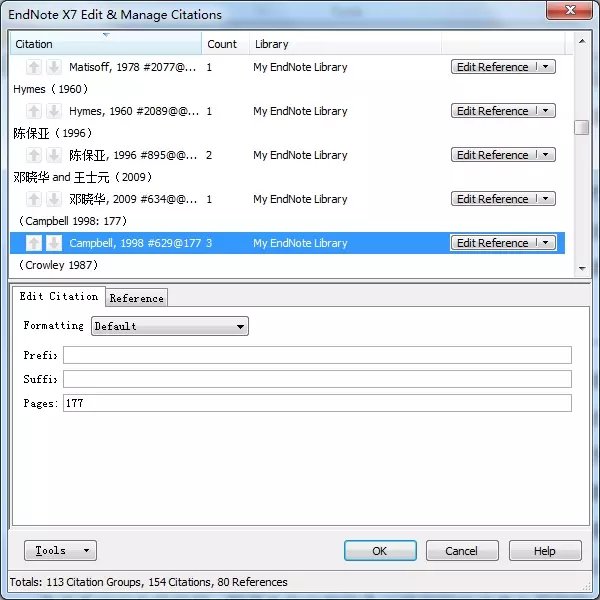
Task: Open Edit Reference dropdown arrow for Campbell row
Action: 546,243
